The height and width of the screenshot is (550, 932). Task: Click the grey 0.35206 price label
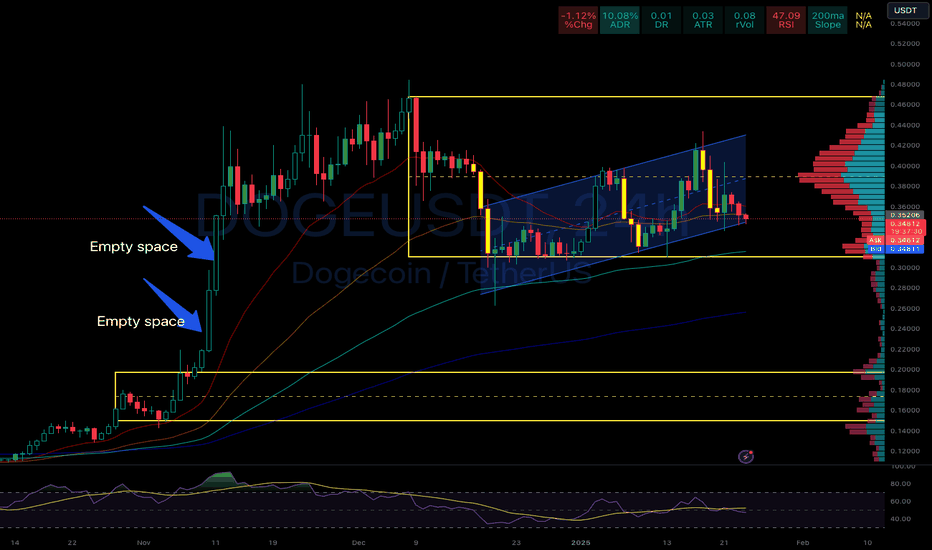pyautogui.click(x=905, y=215)
